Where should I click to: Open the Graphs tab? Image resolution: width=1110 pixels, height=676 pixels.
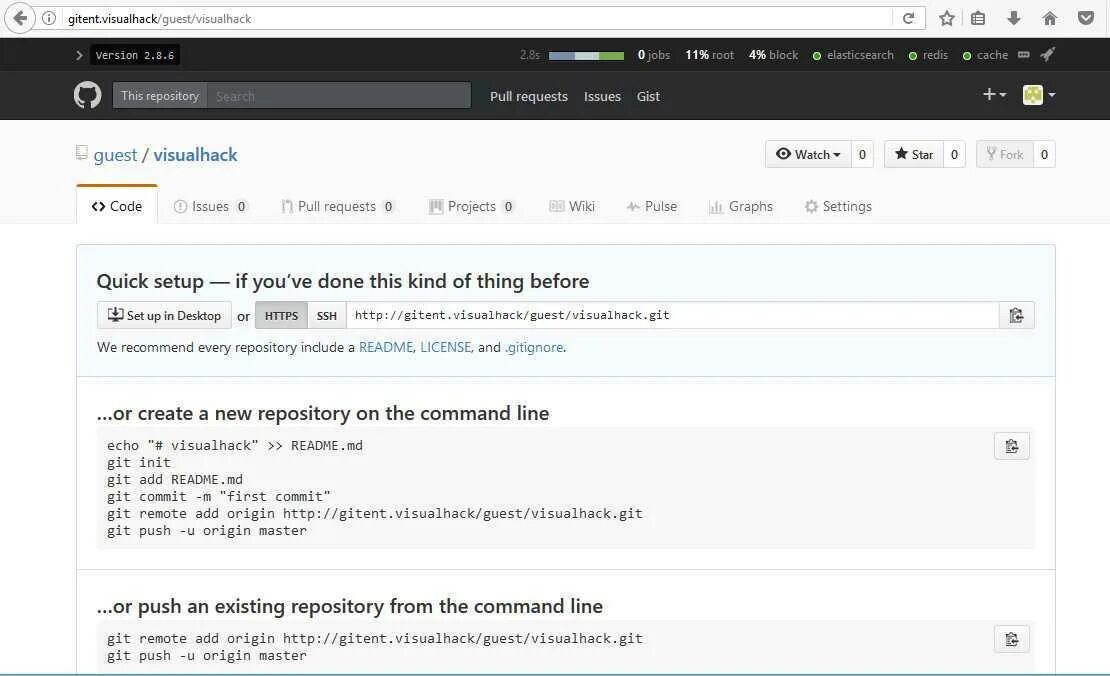click(740, 206)
